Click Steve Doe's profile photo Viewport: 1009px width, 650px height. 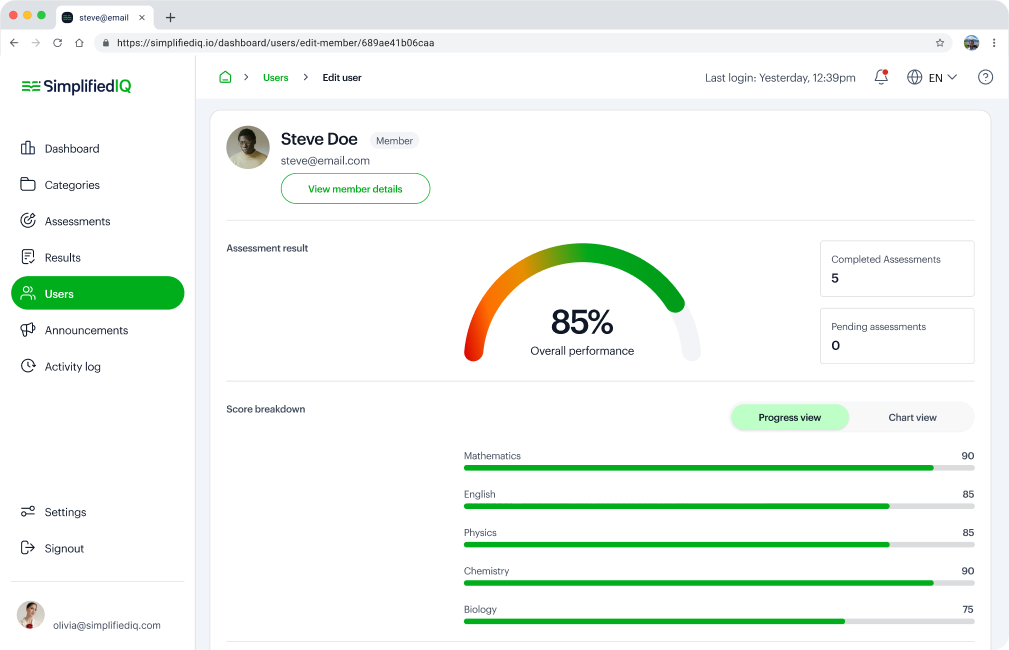click(x=248, y=147)
